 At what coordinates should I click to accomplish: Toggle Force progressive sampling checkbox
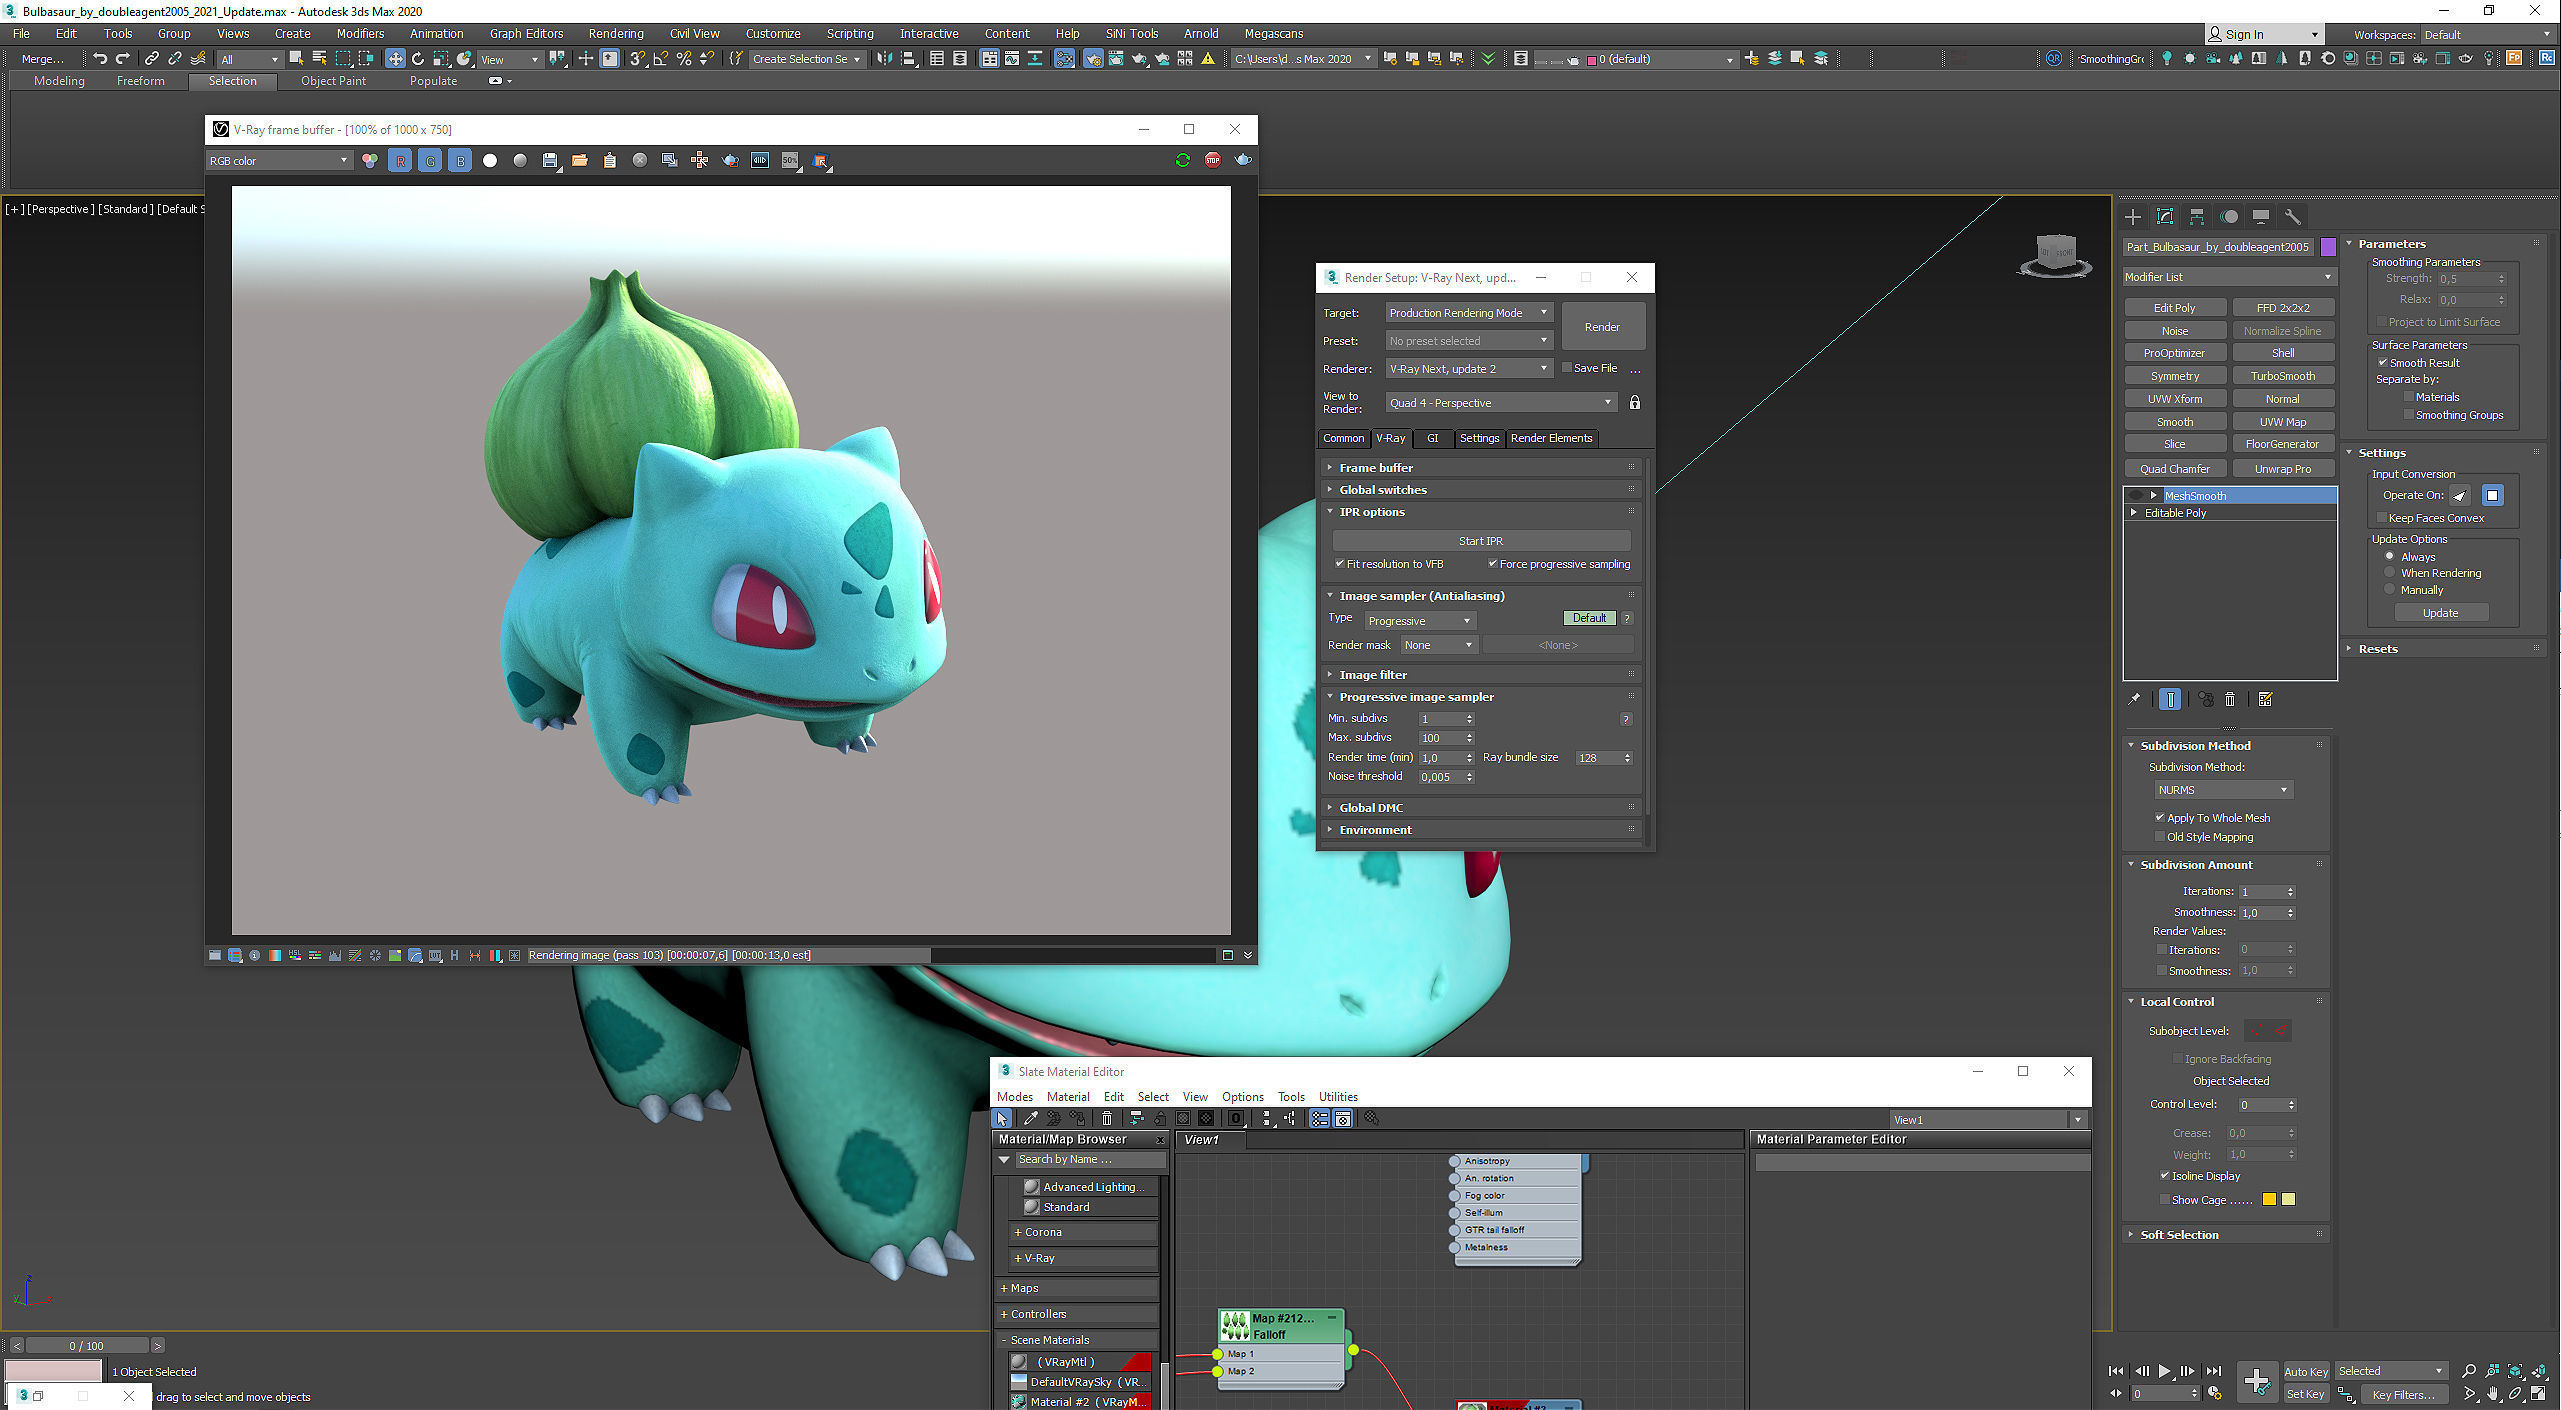click(x=1492, y=564)
